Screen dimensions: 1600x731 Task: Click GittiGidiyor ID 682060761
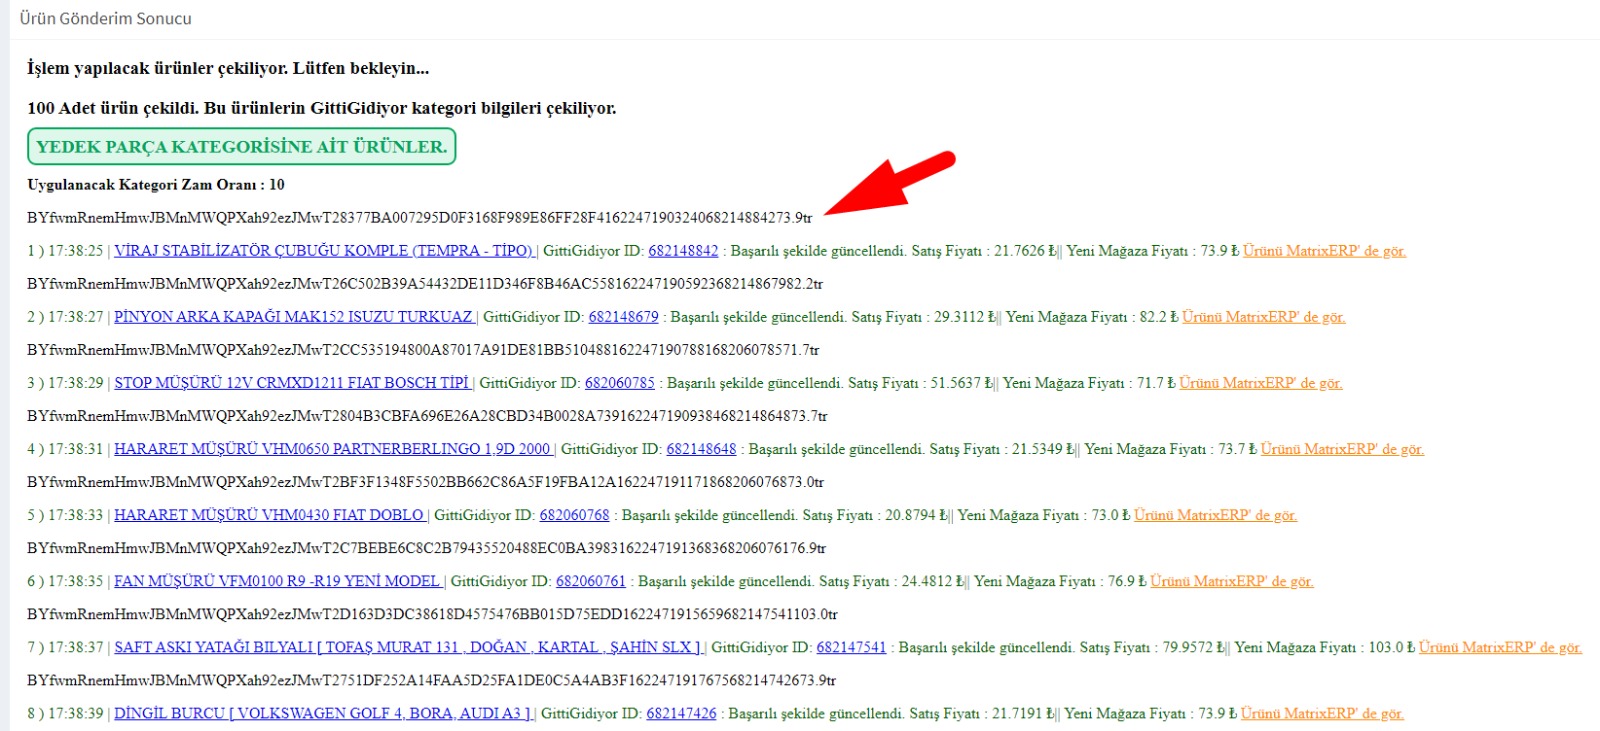(x=590, y=581)
